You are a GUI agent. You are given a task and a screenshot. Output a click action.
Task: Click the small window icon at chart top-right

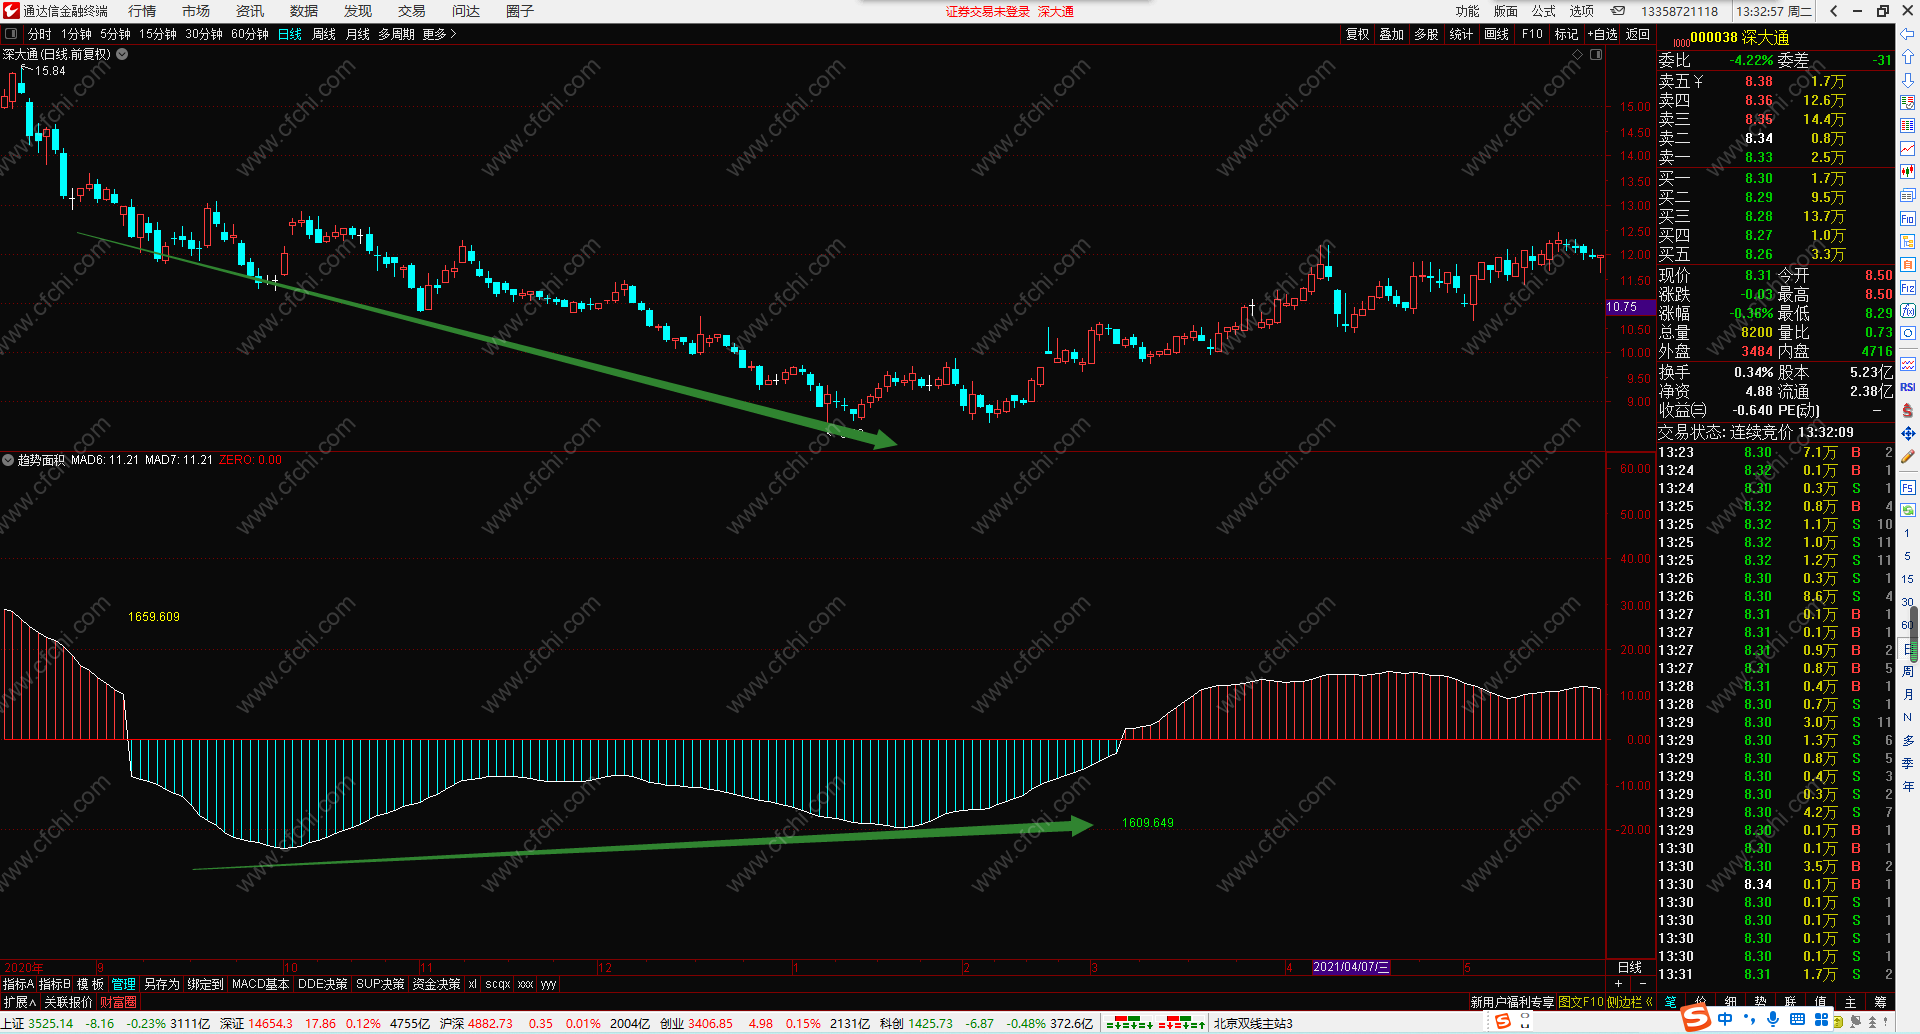point(1596,54)
